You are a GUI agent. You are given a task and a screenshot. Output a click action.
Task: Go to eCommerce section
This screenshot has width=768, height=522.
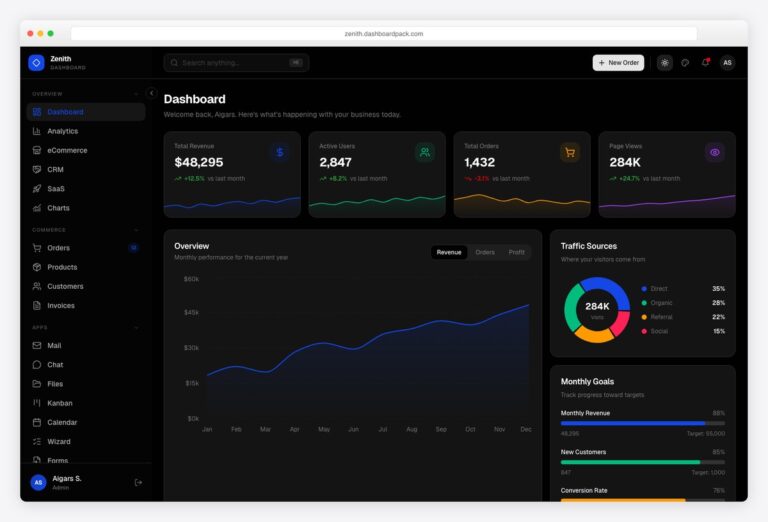(86, 150)
